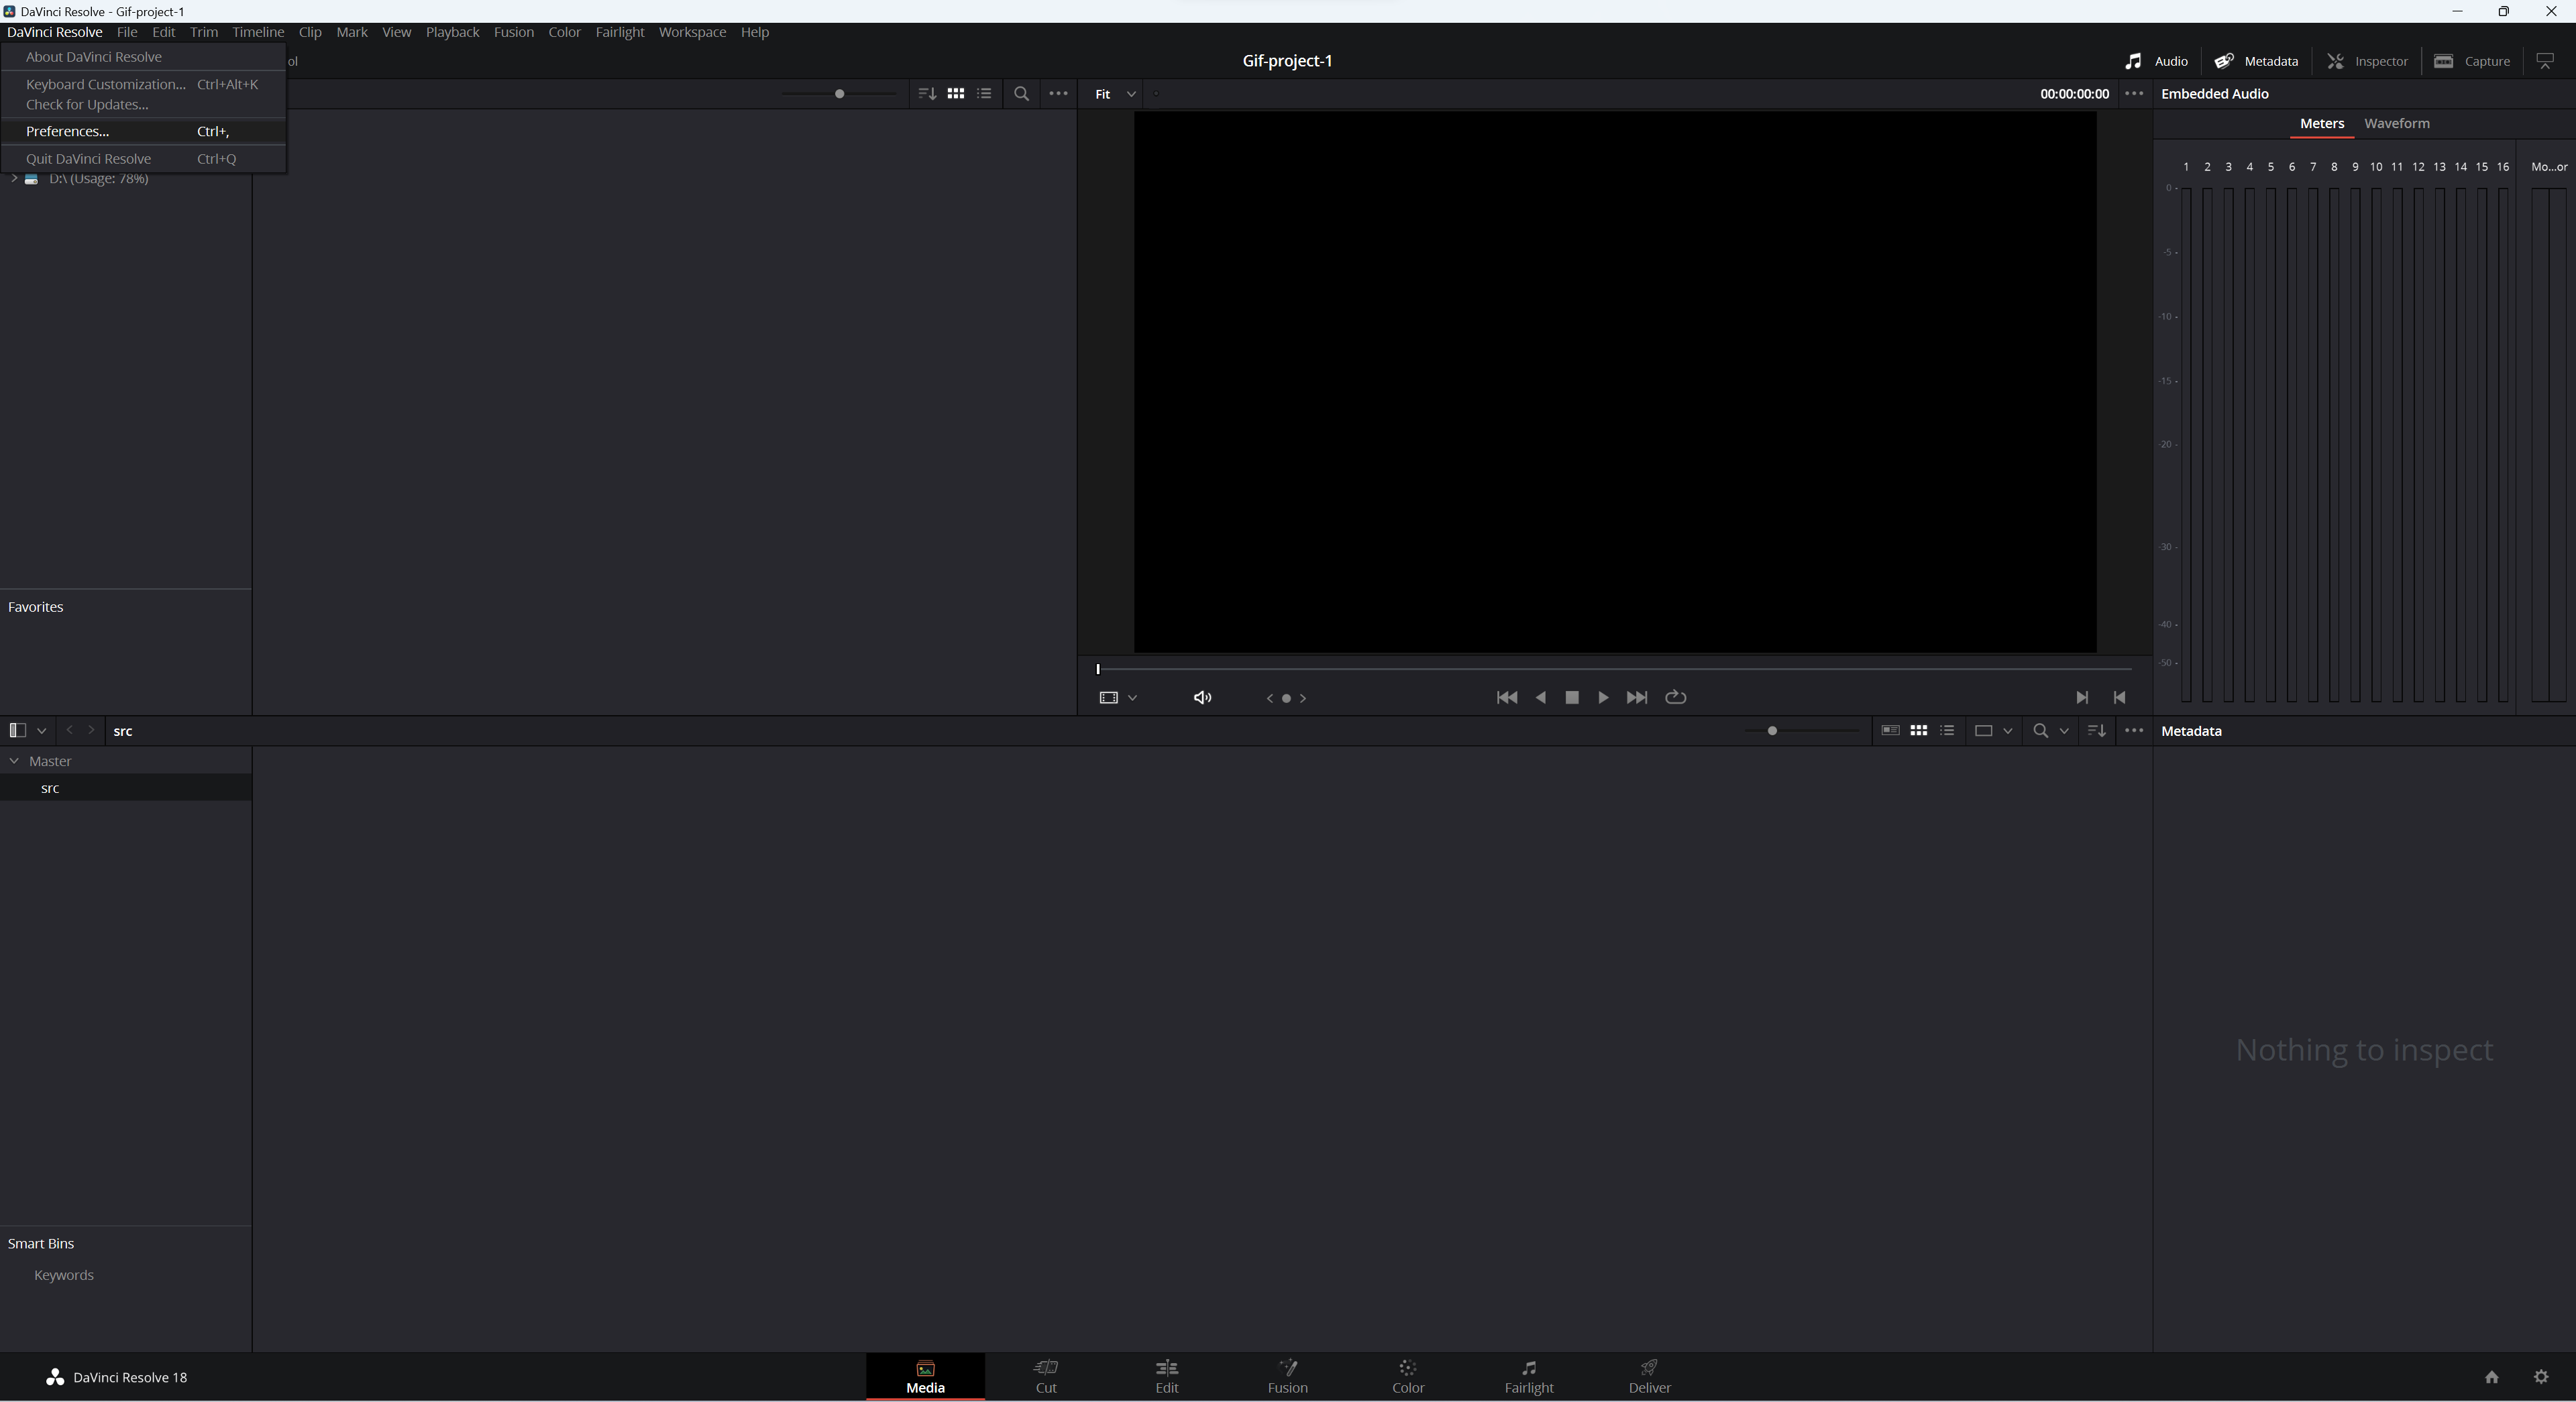Toggle the Inspector panel

[2367, 61]
